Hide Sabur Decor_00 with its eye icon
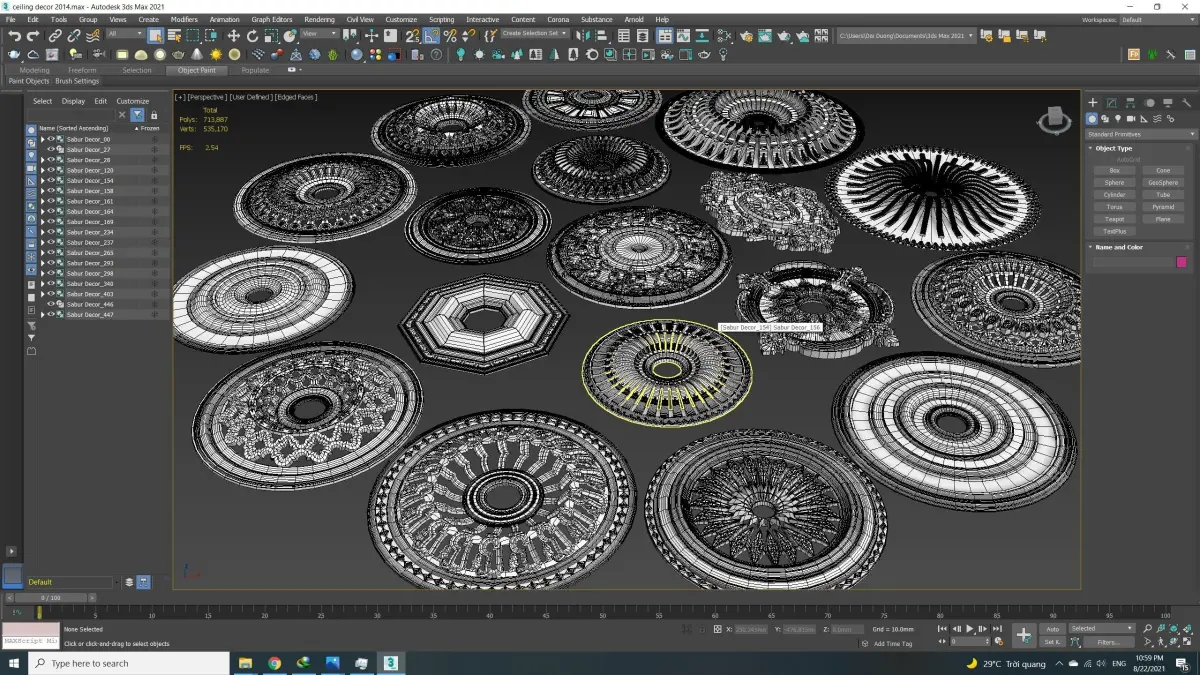1200x675 pixels. (x=51, y=139)
